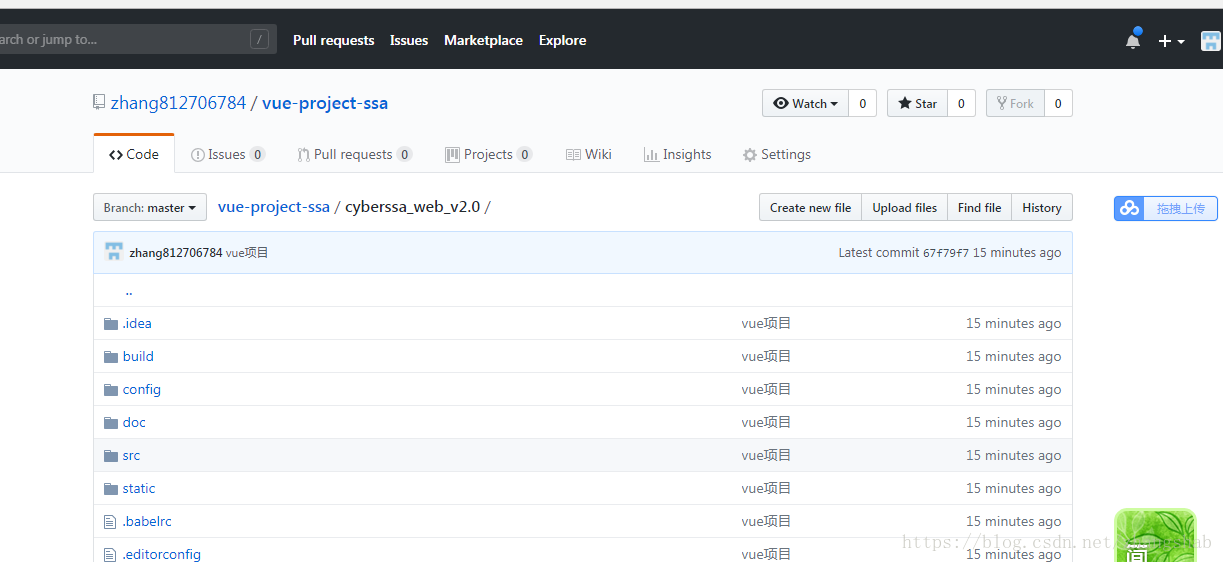This screenshot has height=562, width=1223.
Task: Open the .idea folder link
Action: pos(137,323)
